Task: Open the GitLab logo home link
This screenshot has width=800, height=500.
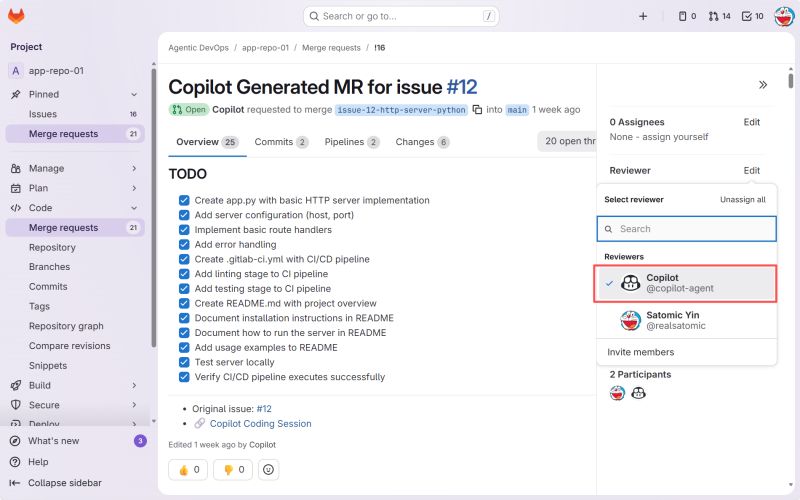Action: tap(16, 16)
